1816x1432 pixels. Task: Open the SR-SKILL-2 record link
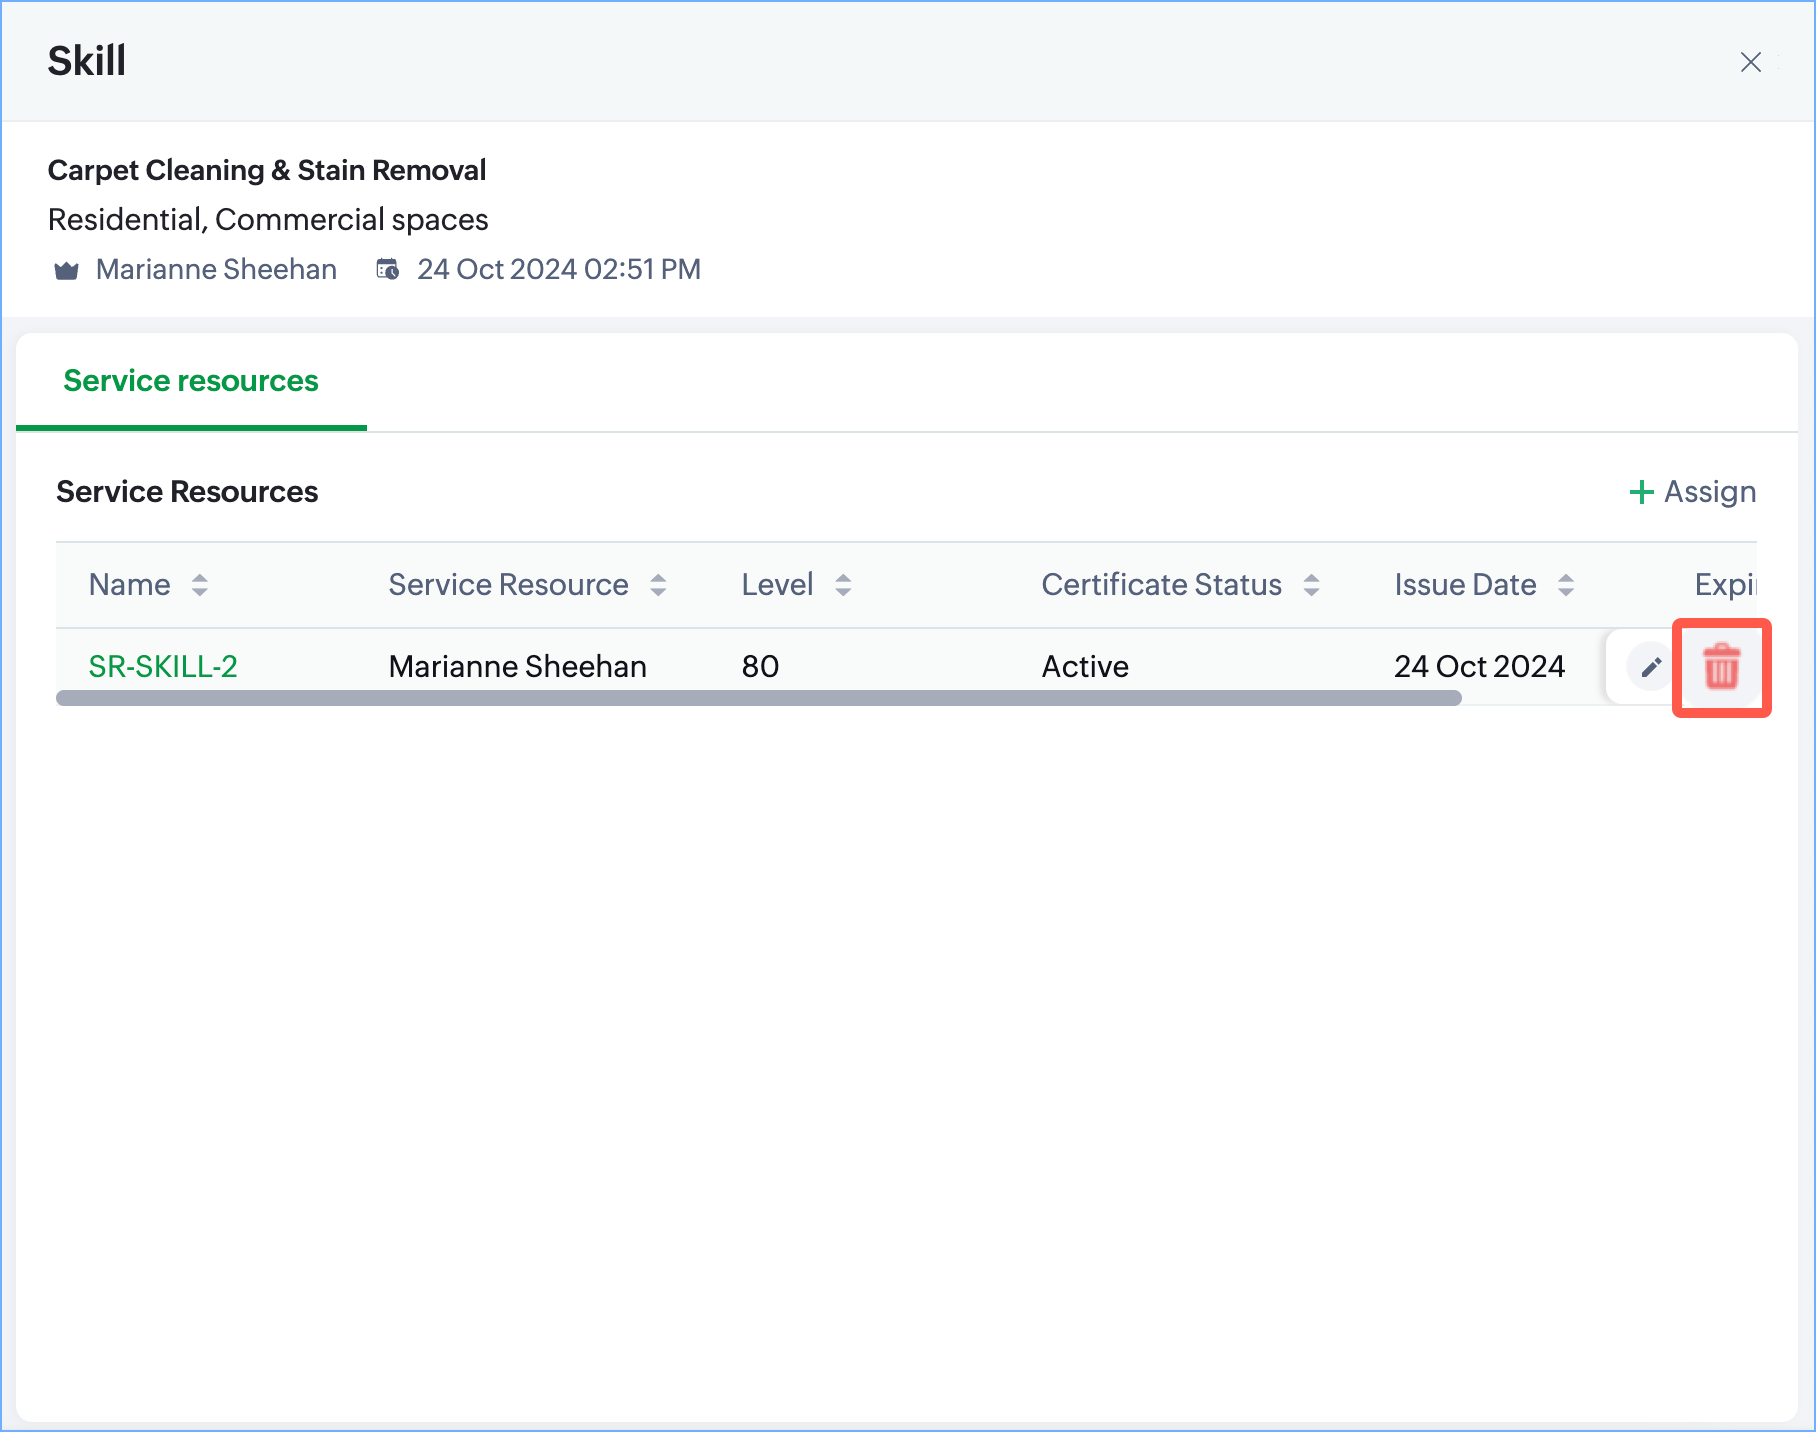(163, 666)
